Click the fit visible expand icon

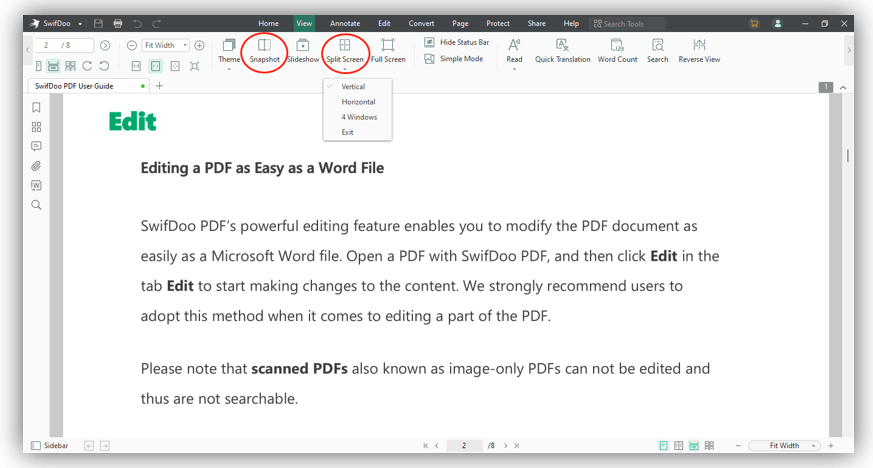tap(194, 66)
